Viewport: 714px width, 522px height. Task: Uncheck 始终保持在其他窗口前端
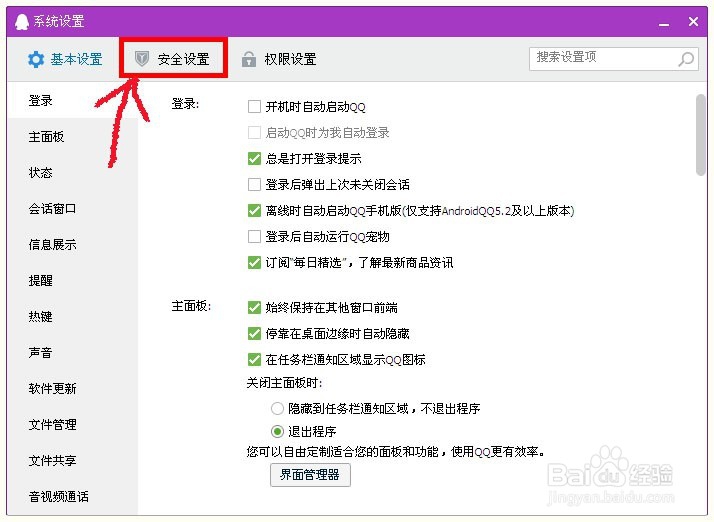click(x=254, y=307)
